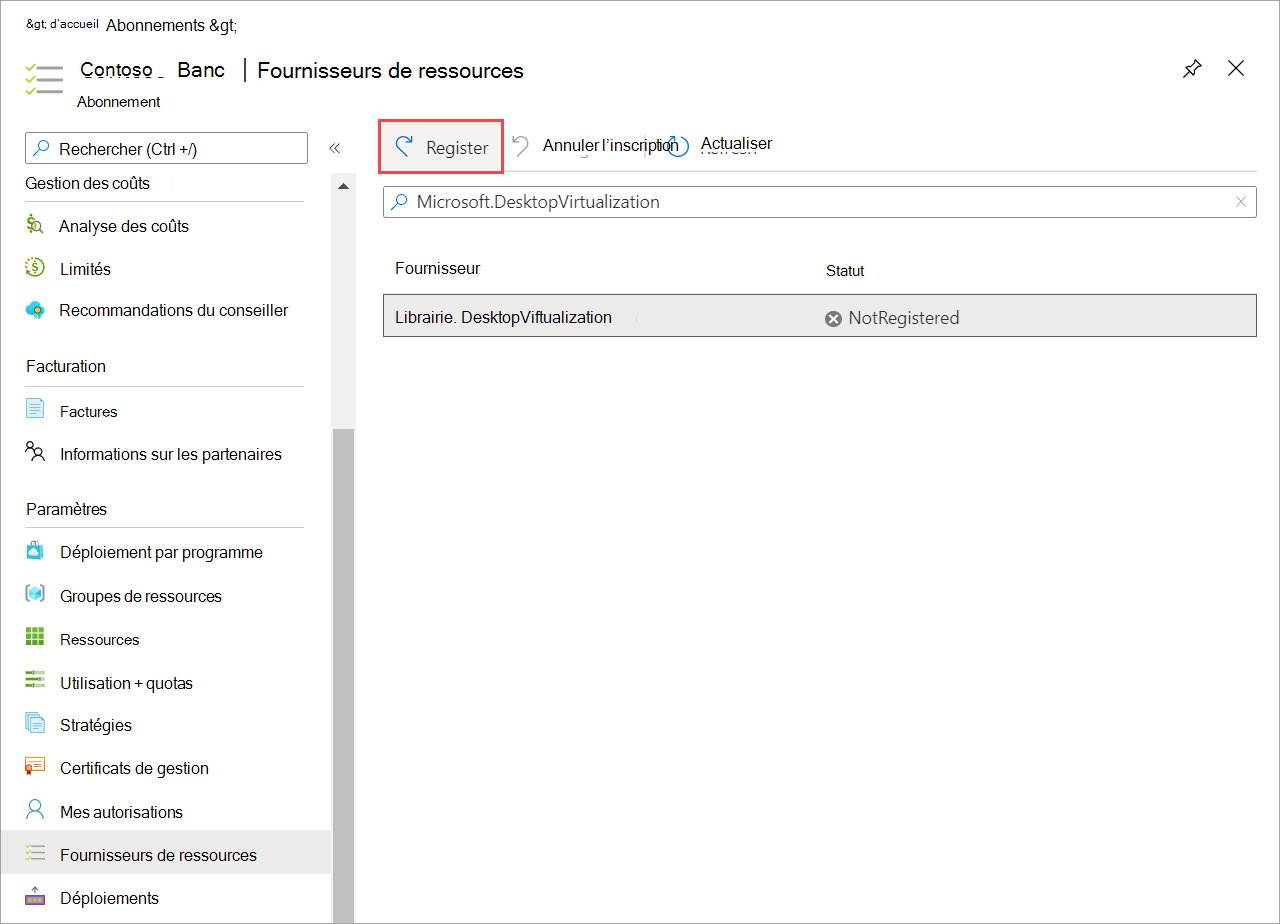
Task: Click the resource groups cube icon
Action: 35,594
